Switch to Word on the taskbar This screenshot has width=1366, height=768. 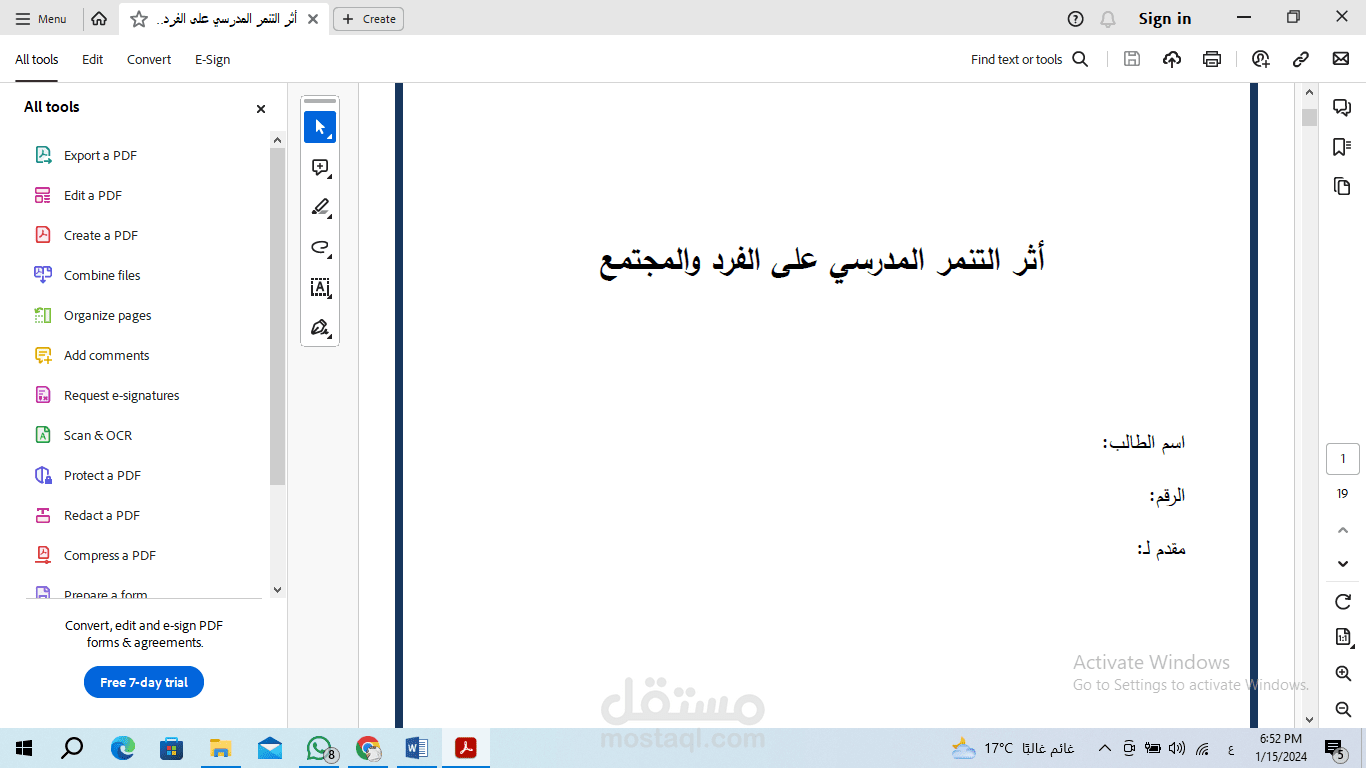[417, 748]
